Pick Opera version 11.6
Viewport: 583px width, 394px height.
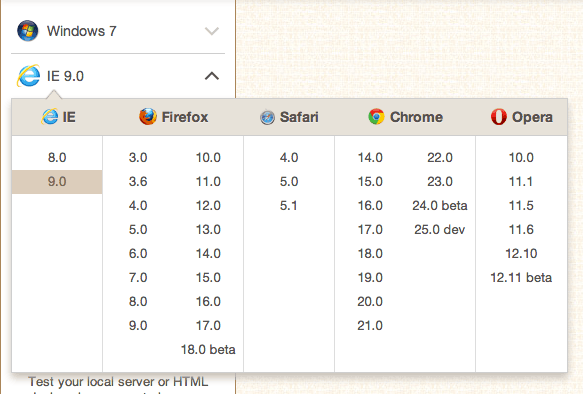pos(521,230)
